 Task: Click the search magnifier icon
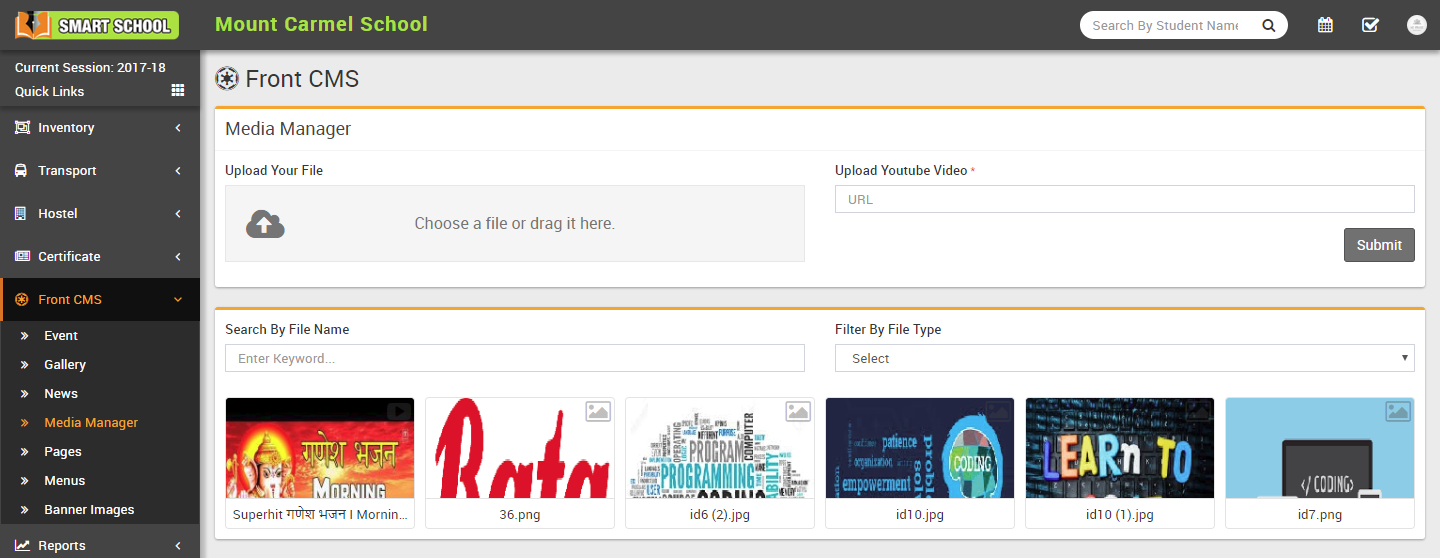coord(1268,26)
